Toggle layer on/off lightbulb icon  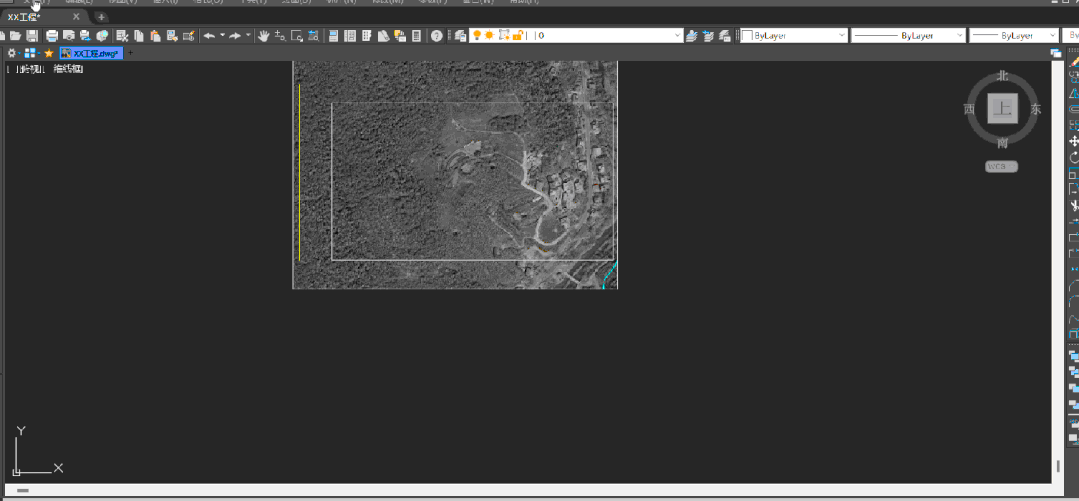[477, 35]
